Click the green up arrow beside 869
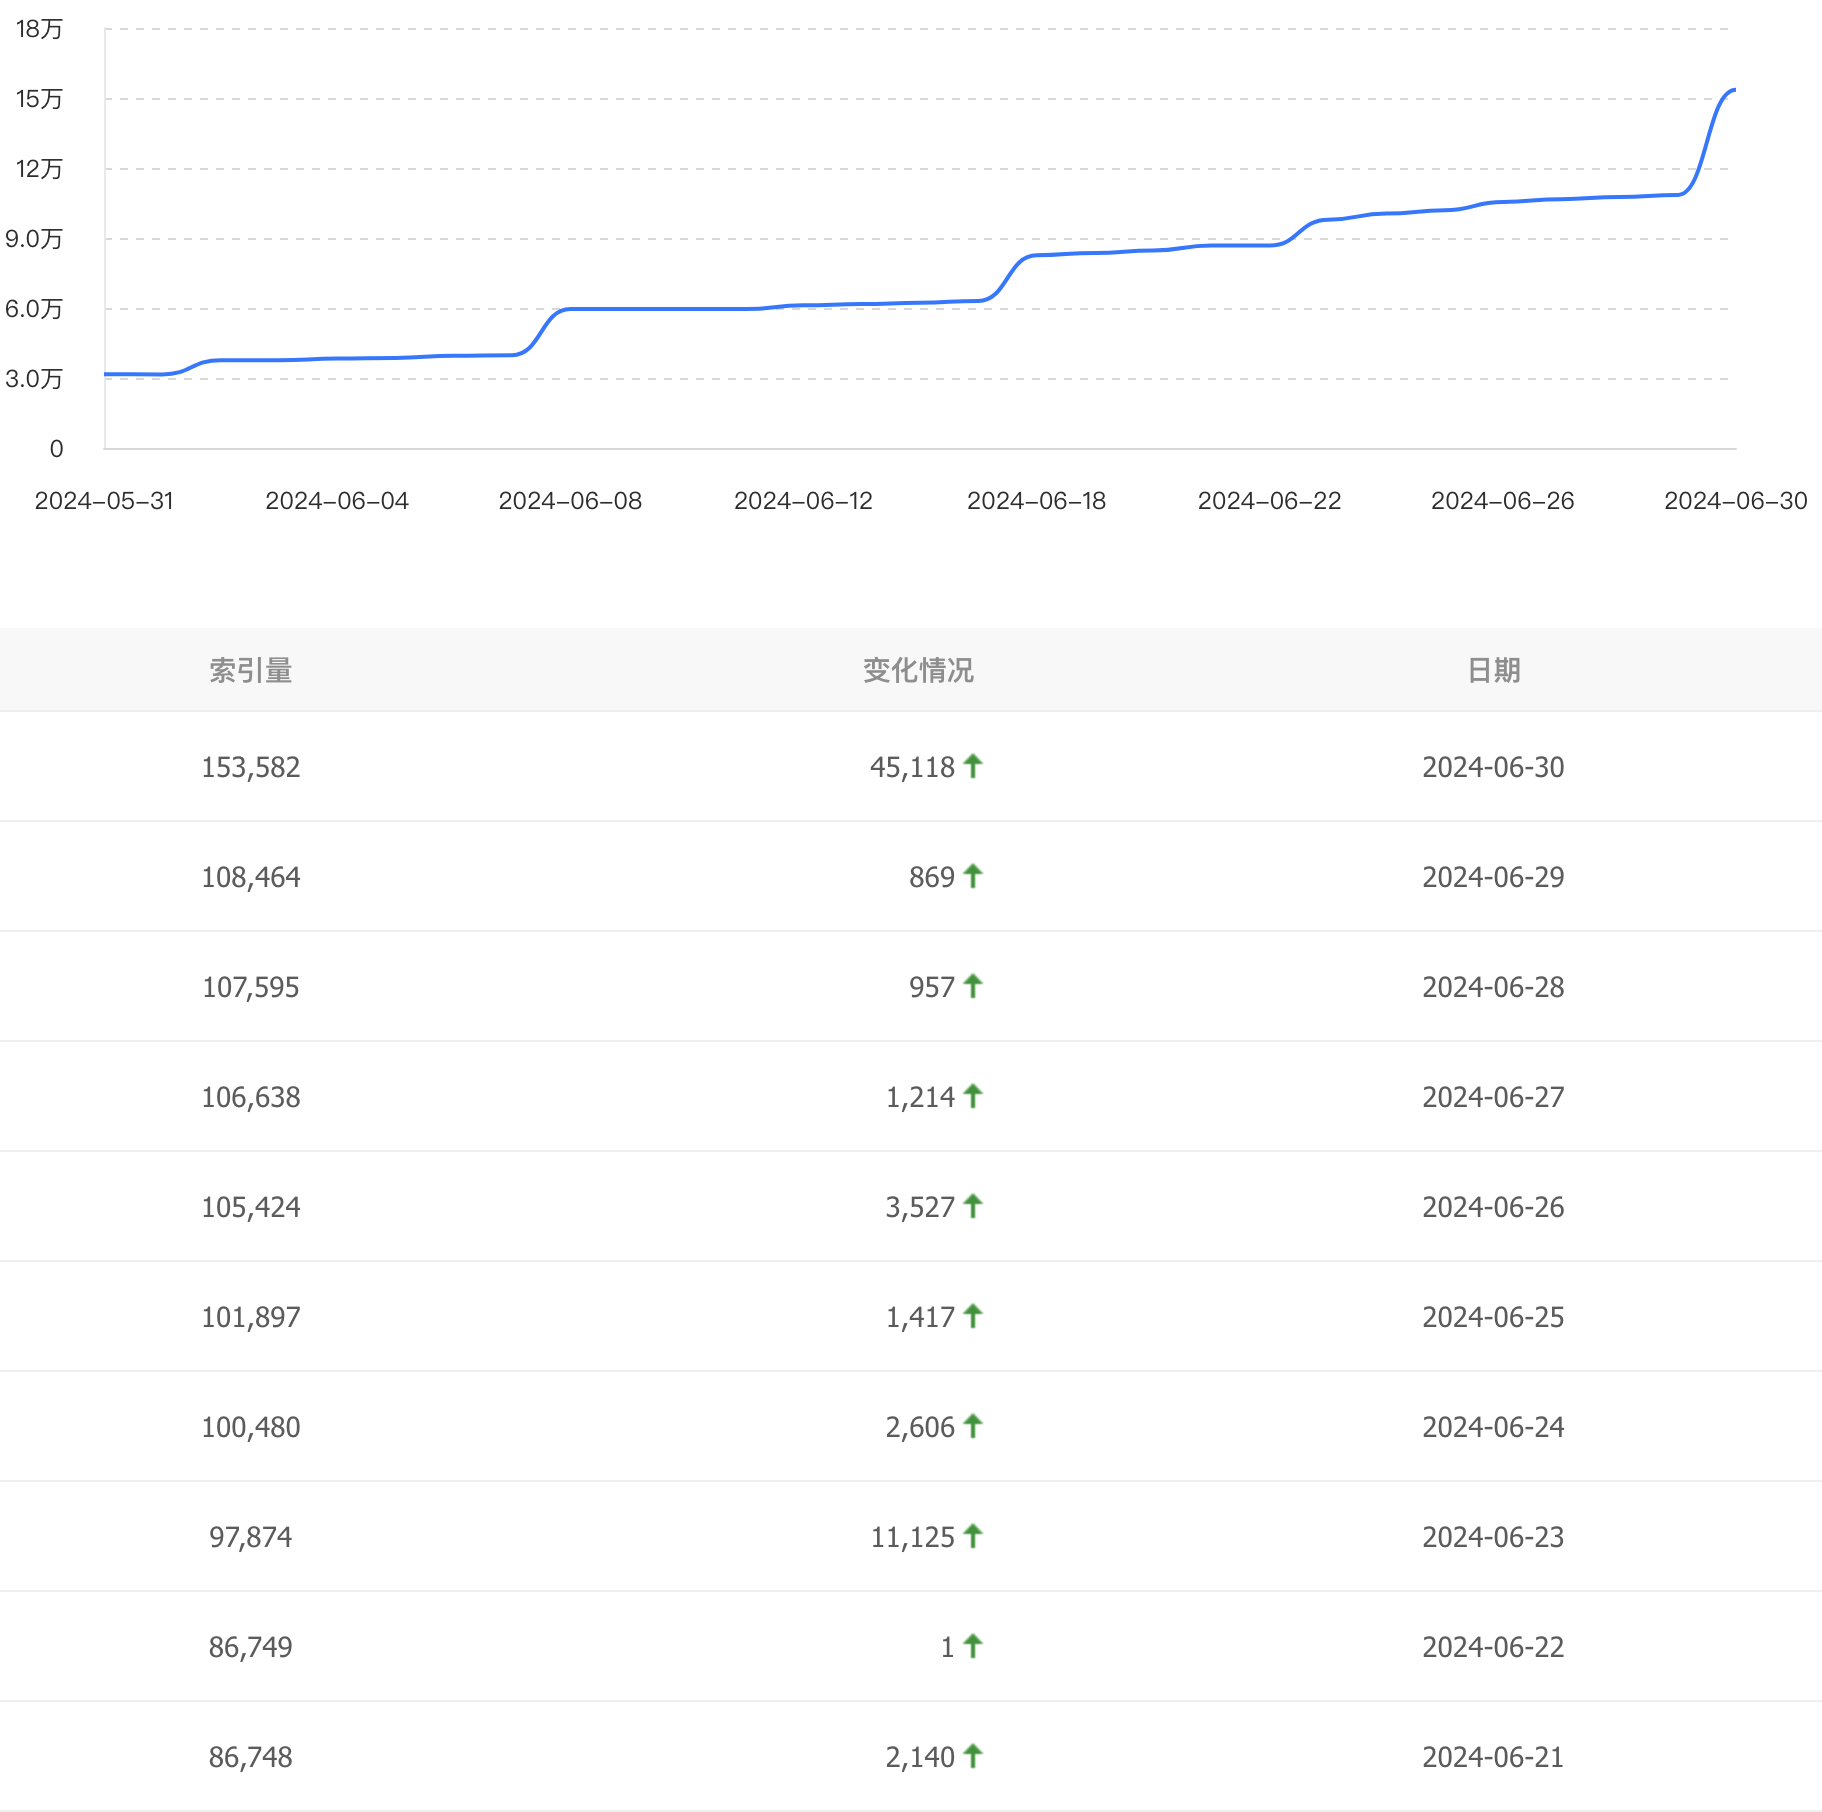The image size is (1822, 1812). pos(973,876)
